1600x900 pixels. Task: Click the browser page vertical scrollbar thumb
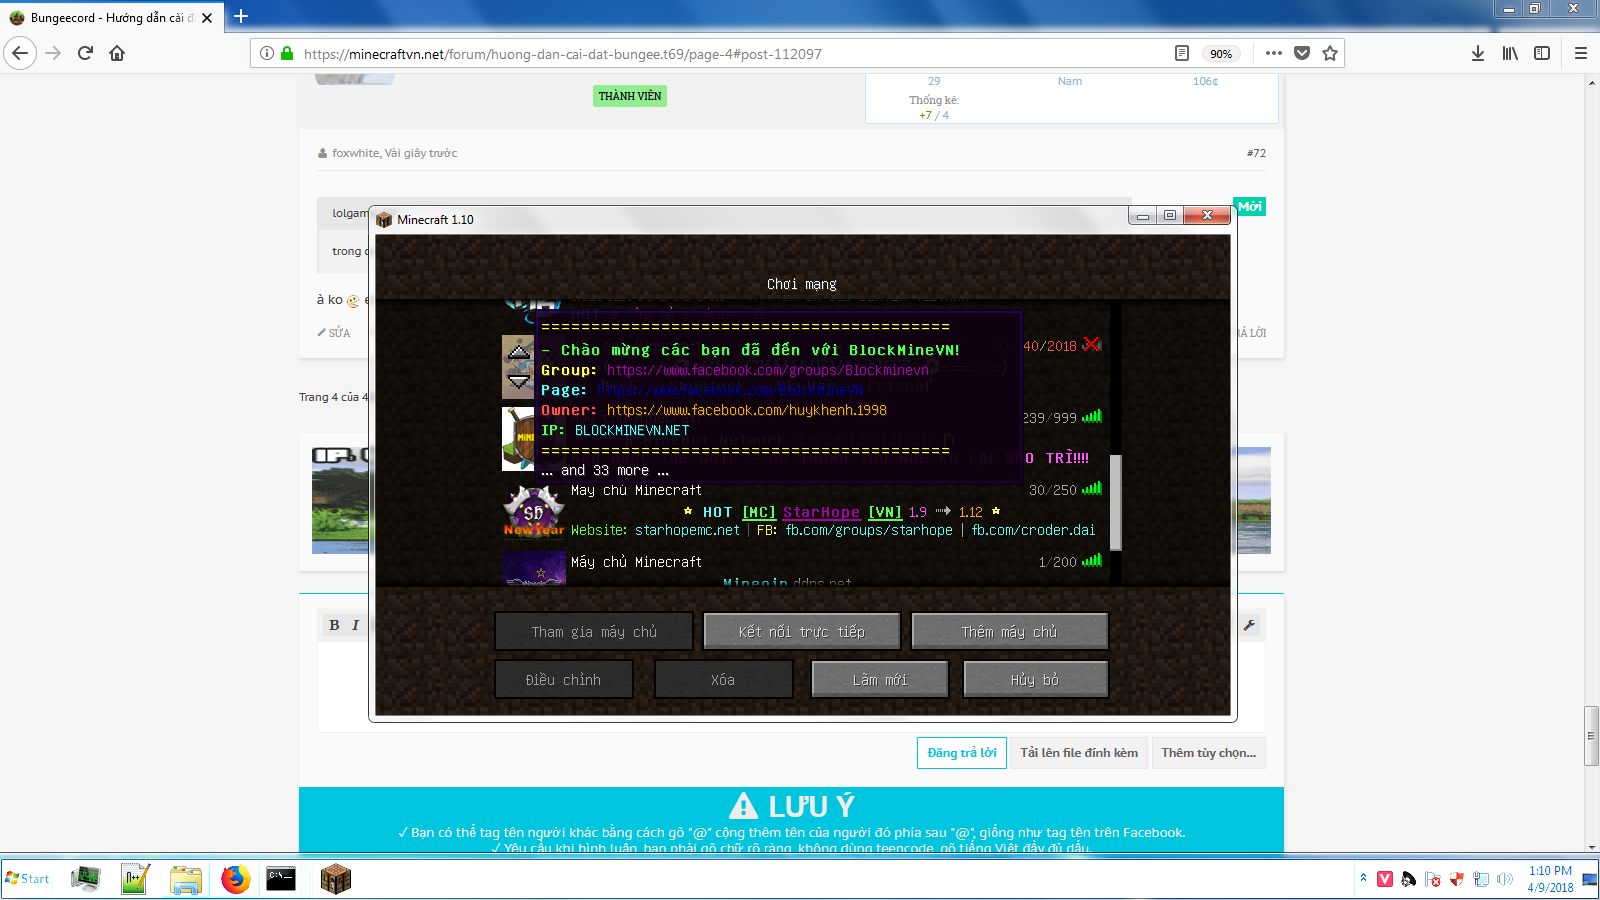click(1591, 736)
